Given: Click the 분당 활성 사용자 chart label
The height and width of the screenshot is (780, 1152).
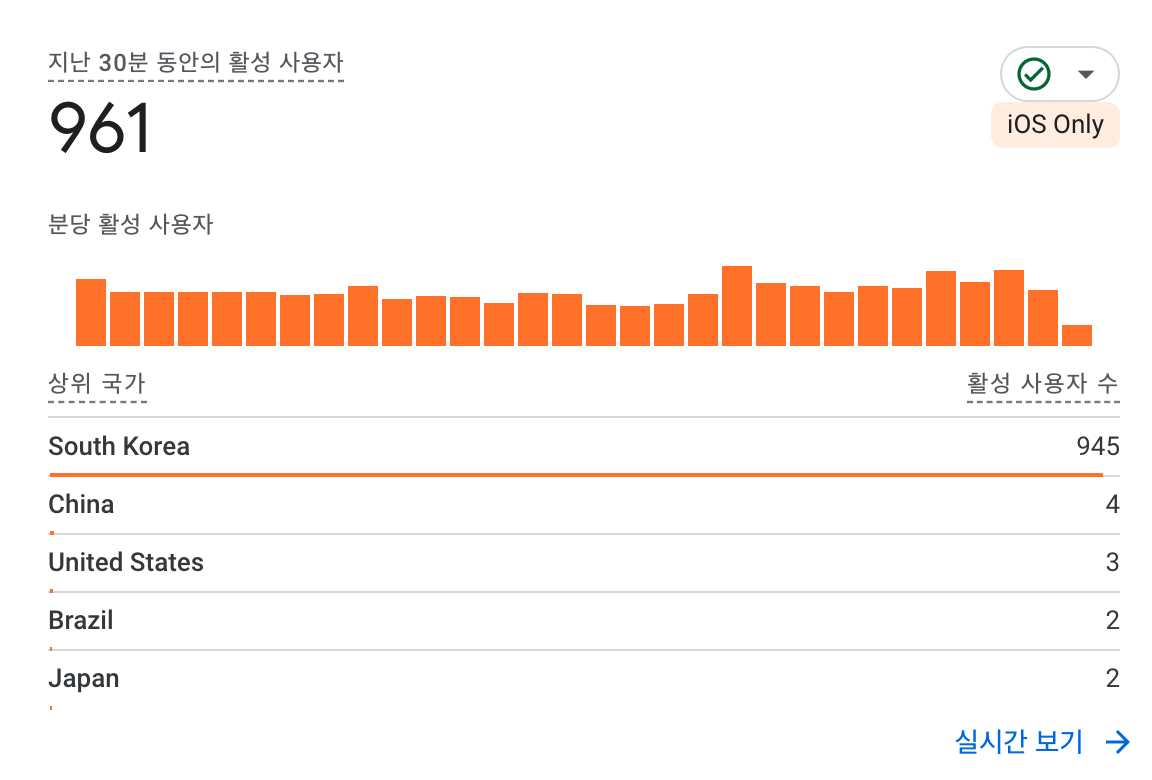Looking at the screenshot, I should [x=131, y=224].
